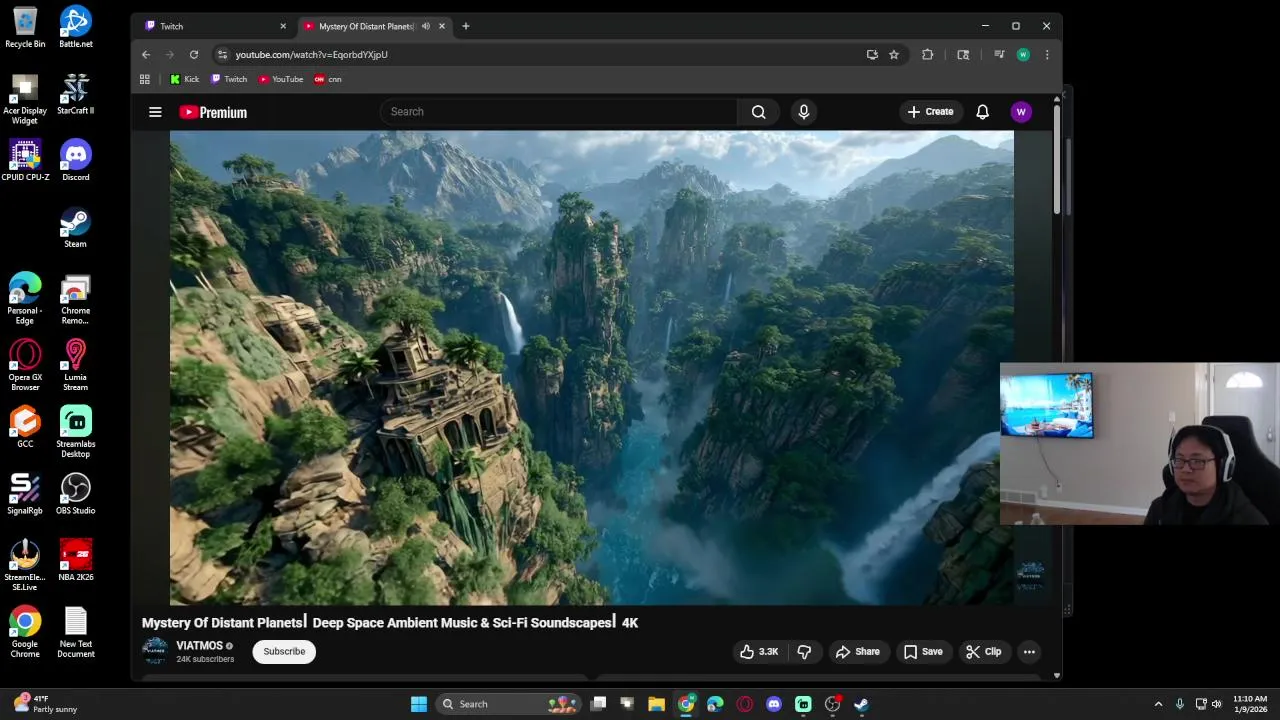Close the Twitch tab
This screenshot has height=720, width=1280.
click(x=282, y=26)
